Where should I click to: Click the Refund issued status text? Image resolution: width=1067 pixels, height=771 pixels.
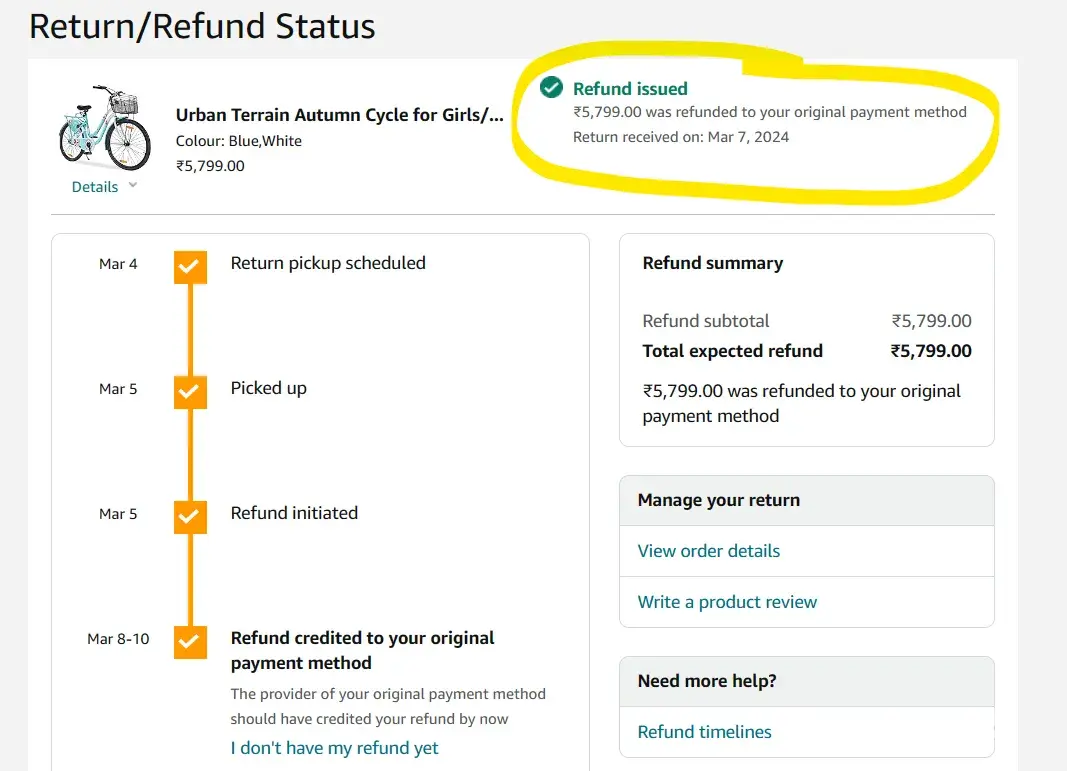(x=630, y=88)
